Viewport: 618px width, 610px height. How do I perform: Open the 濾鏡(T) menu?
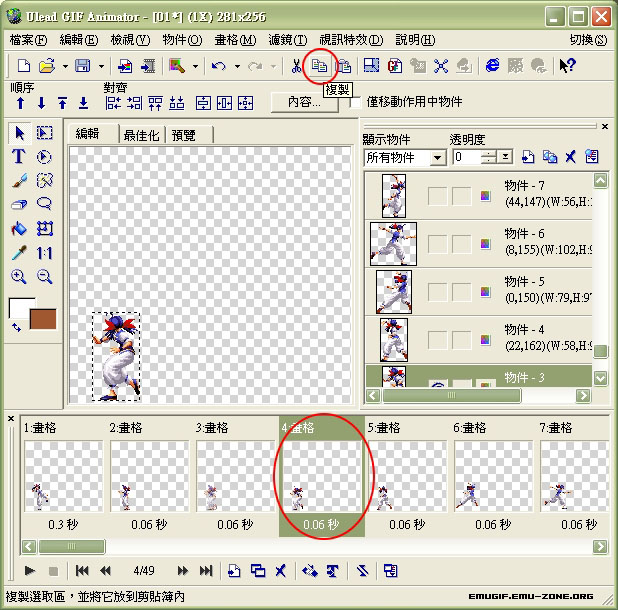287,40
